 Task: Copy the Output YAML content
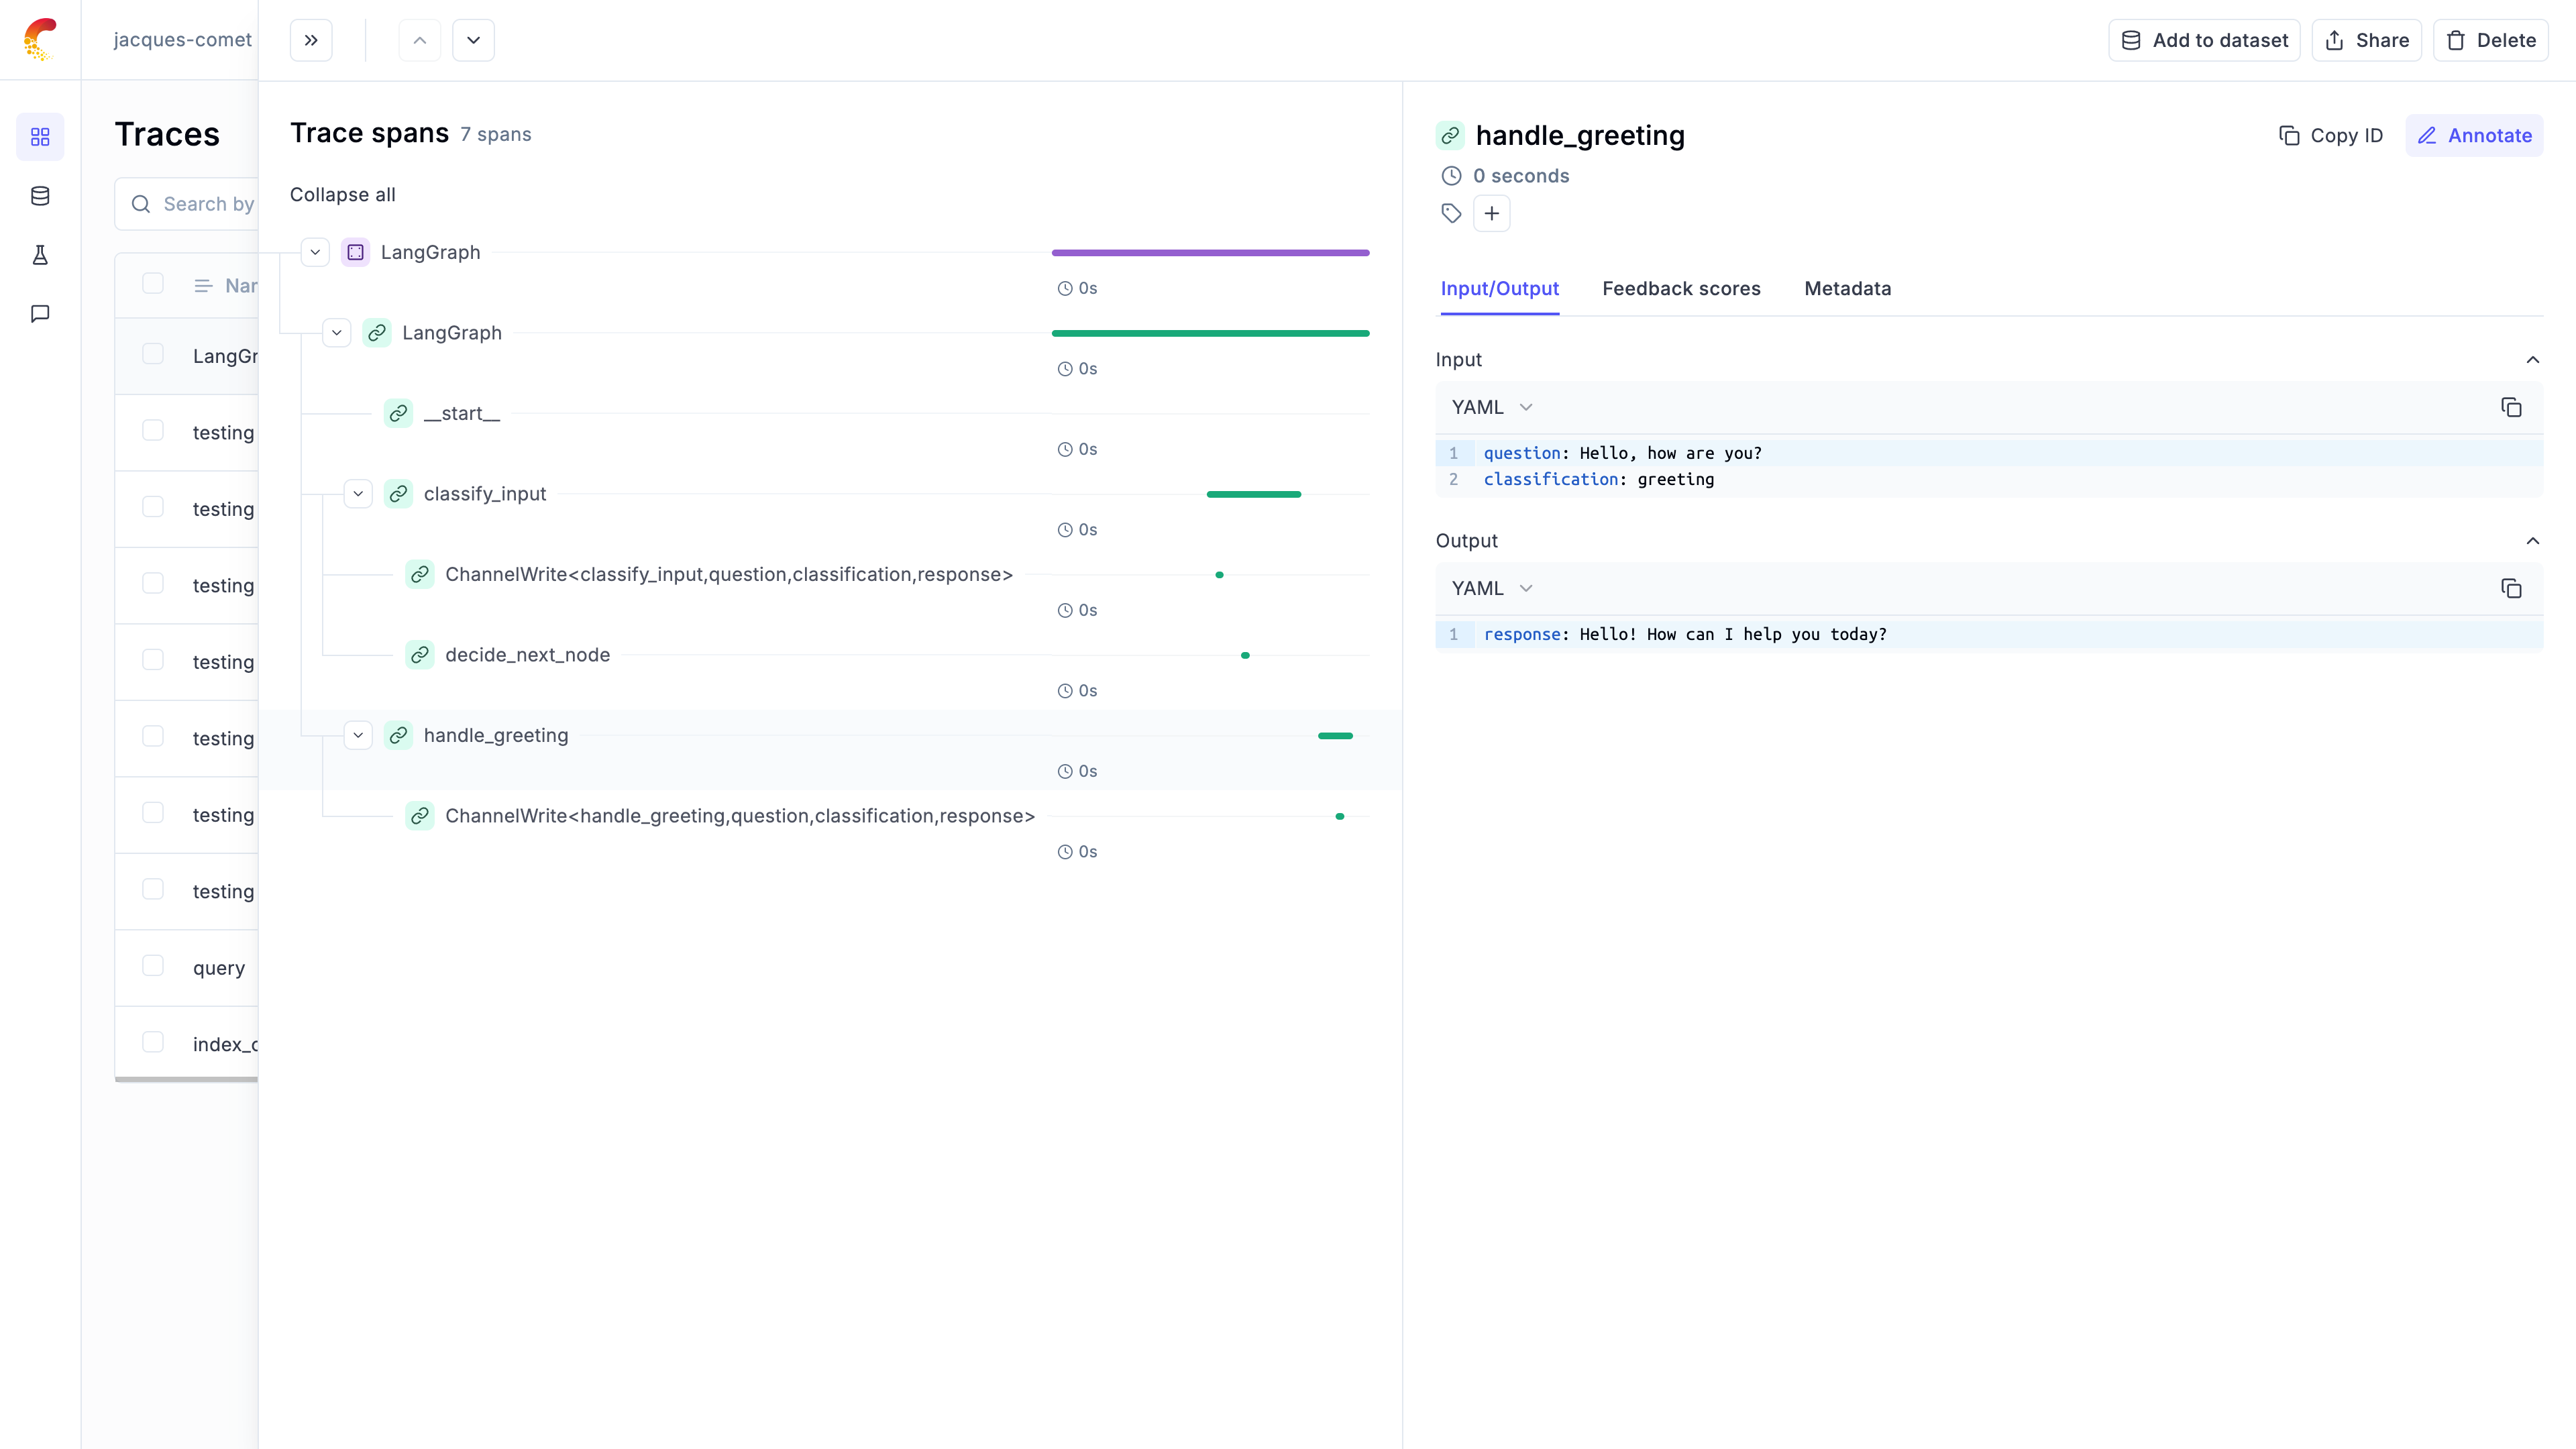2510,588
